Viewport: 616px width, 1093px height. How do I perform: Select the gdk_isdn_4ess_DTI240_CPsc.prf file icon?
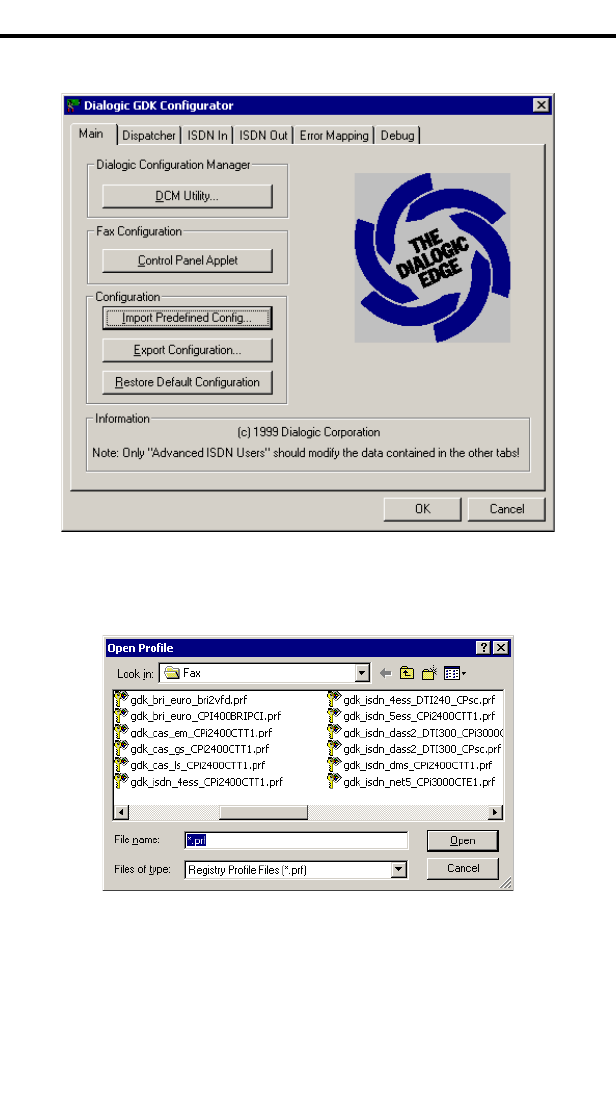click(x=334, y=699)
